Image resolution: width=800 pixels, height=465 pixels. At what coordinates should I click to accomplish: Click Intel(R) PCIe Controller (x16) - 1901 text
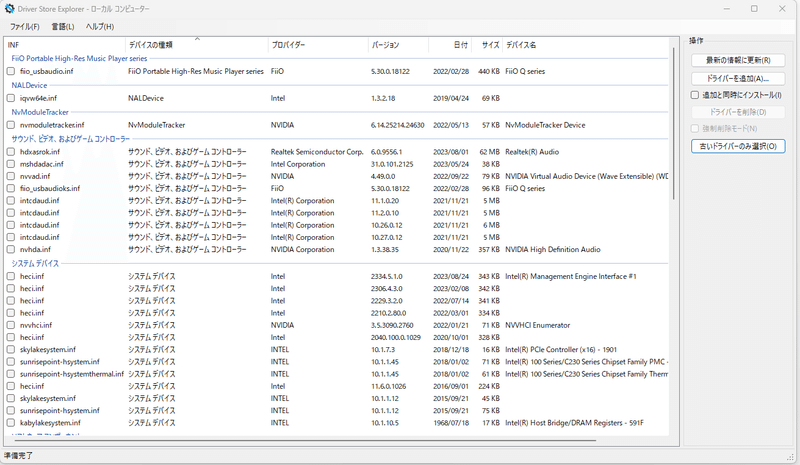561,350
